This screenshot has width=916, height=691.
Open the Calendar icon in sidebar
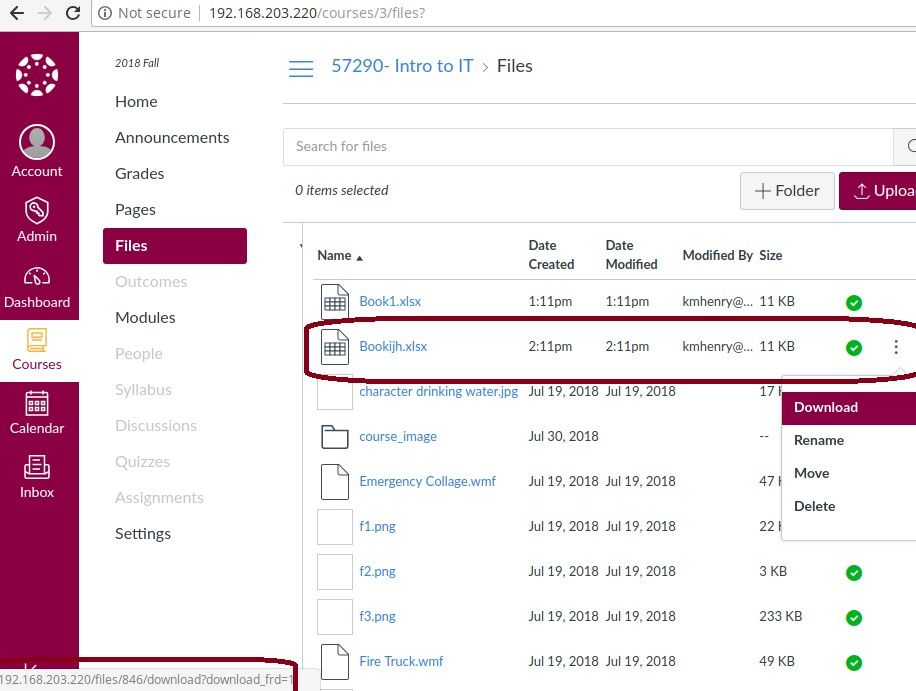[37, 403]
